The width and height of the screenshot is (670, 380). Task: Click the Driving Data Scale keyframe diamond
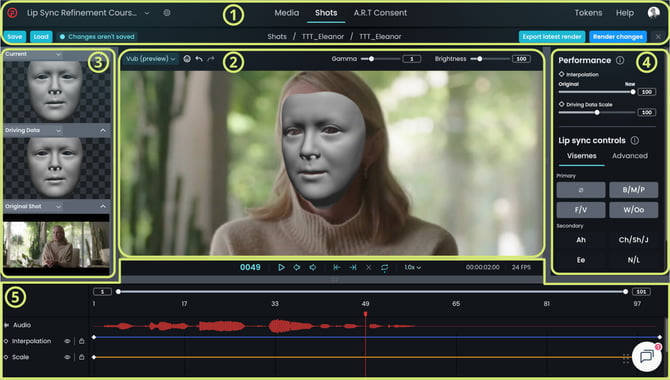561,104
